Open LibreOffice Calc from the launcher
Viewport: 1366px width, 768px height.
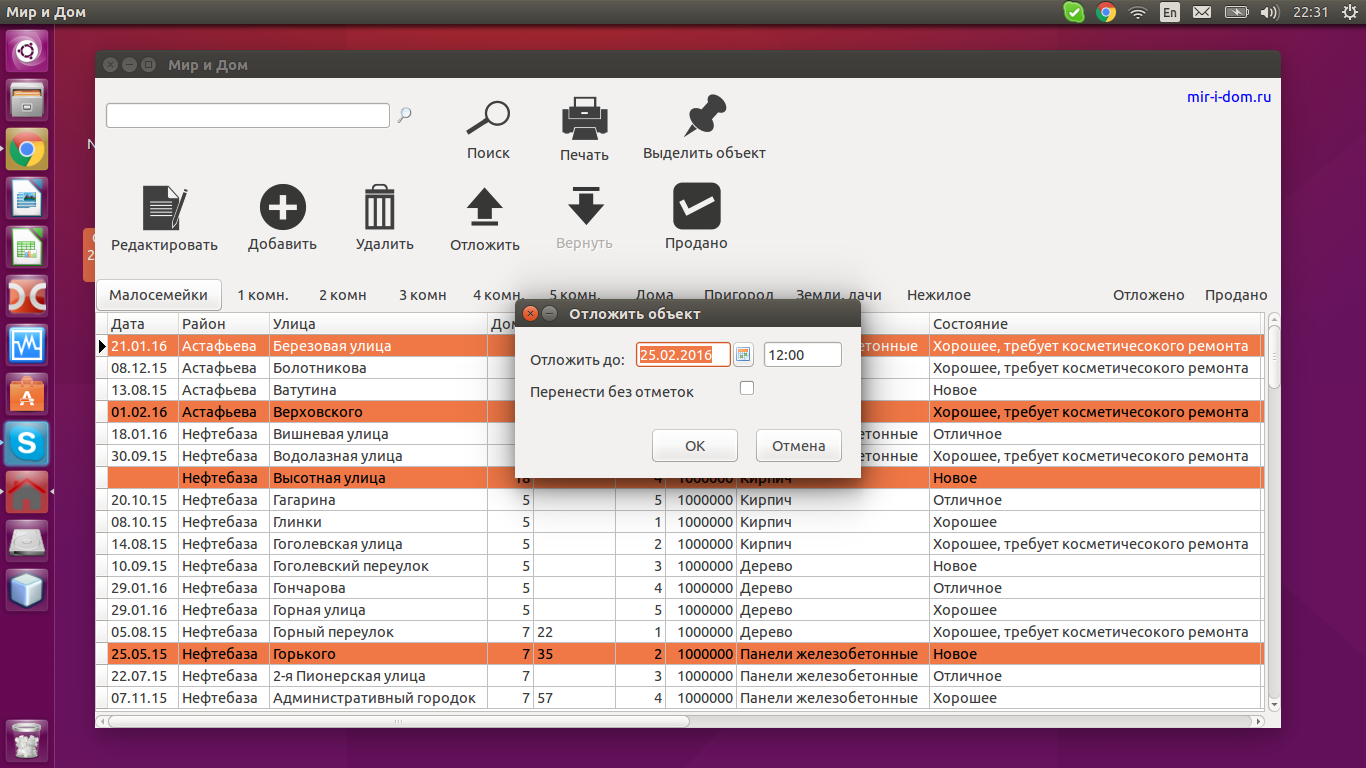click(x=27, y=248)
